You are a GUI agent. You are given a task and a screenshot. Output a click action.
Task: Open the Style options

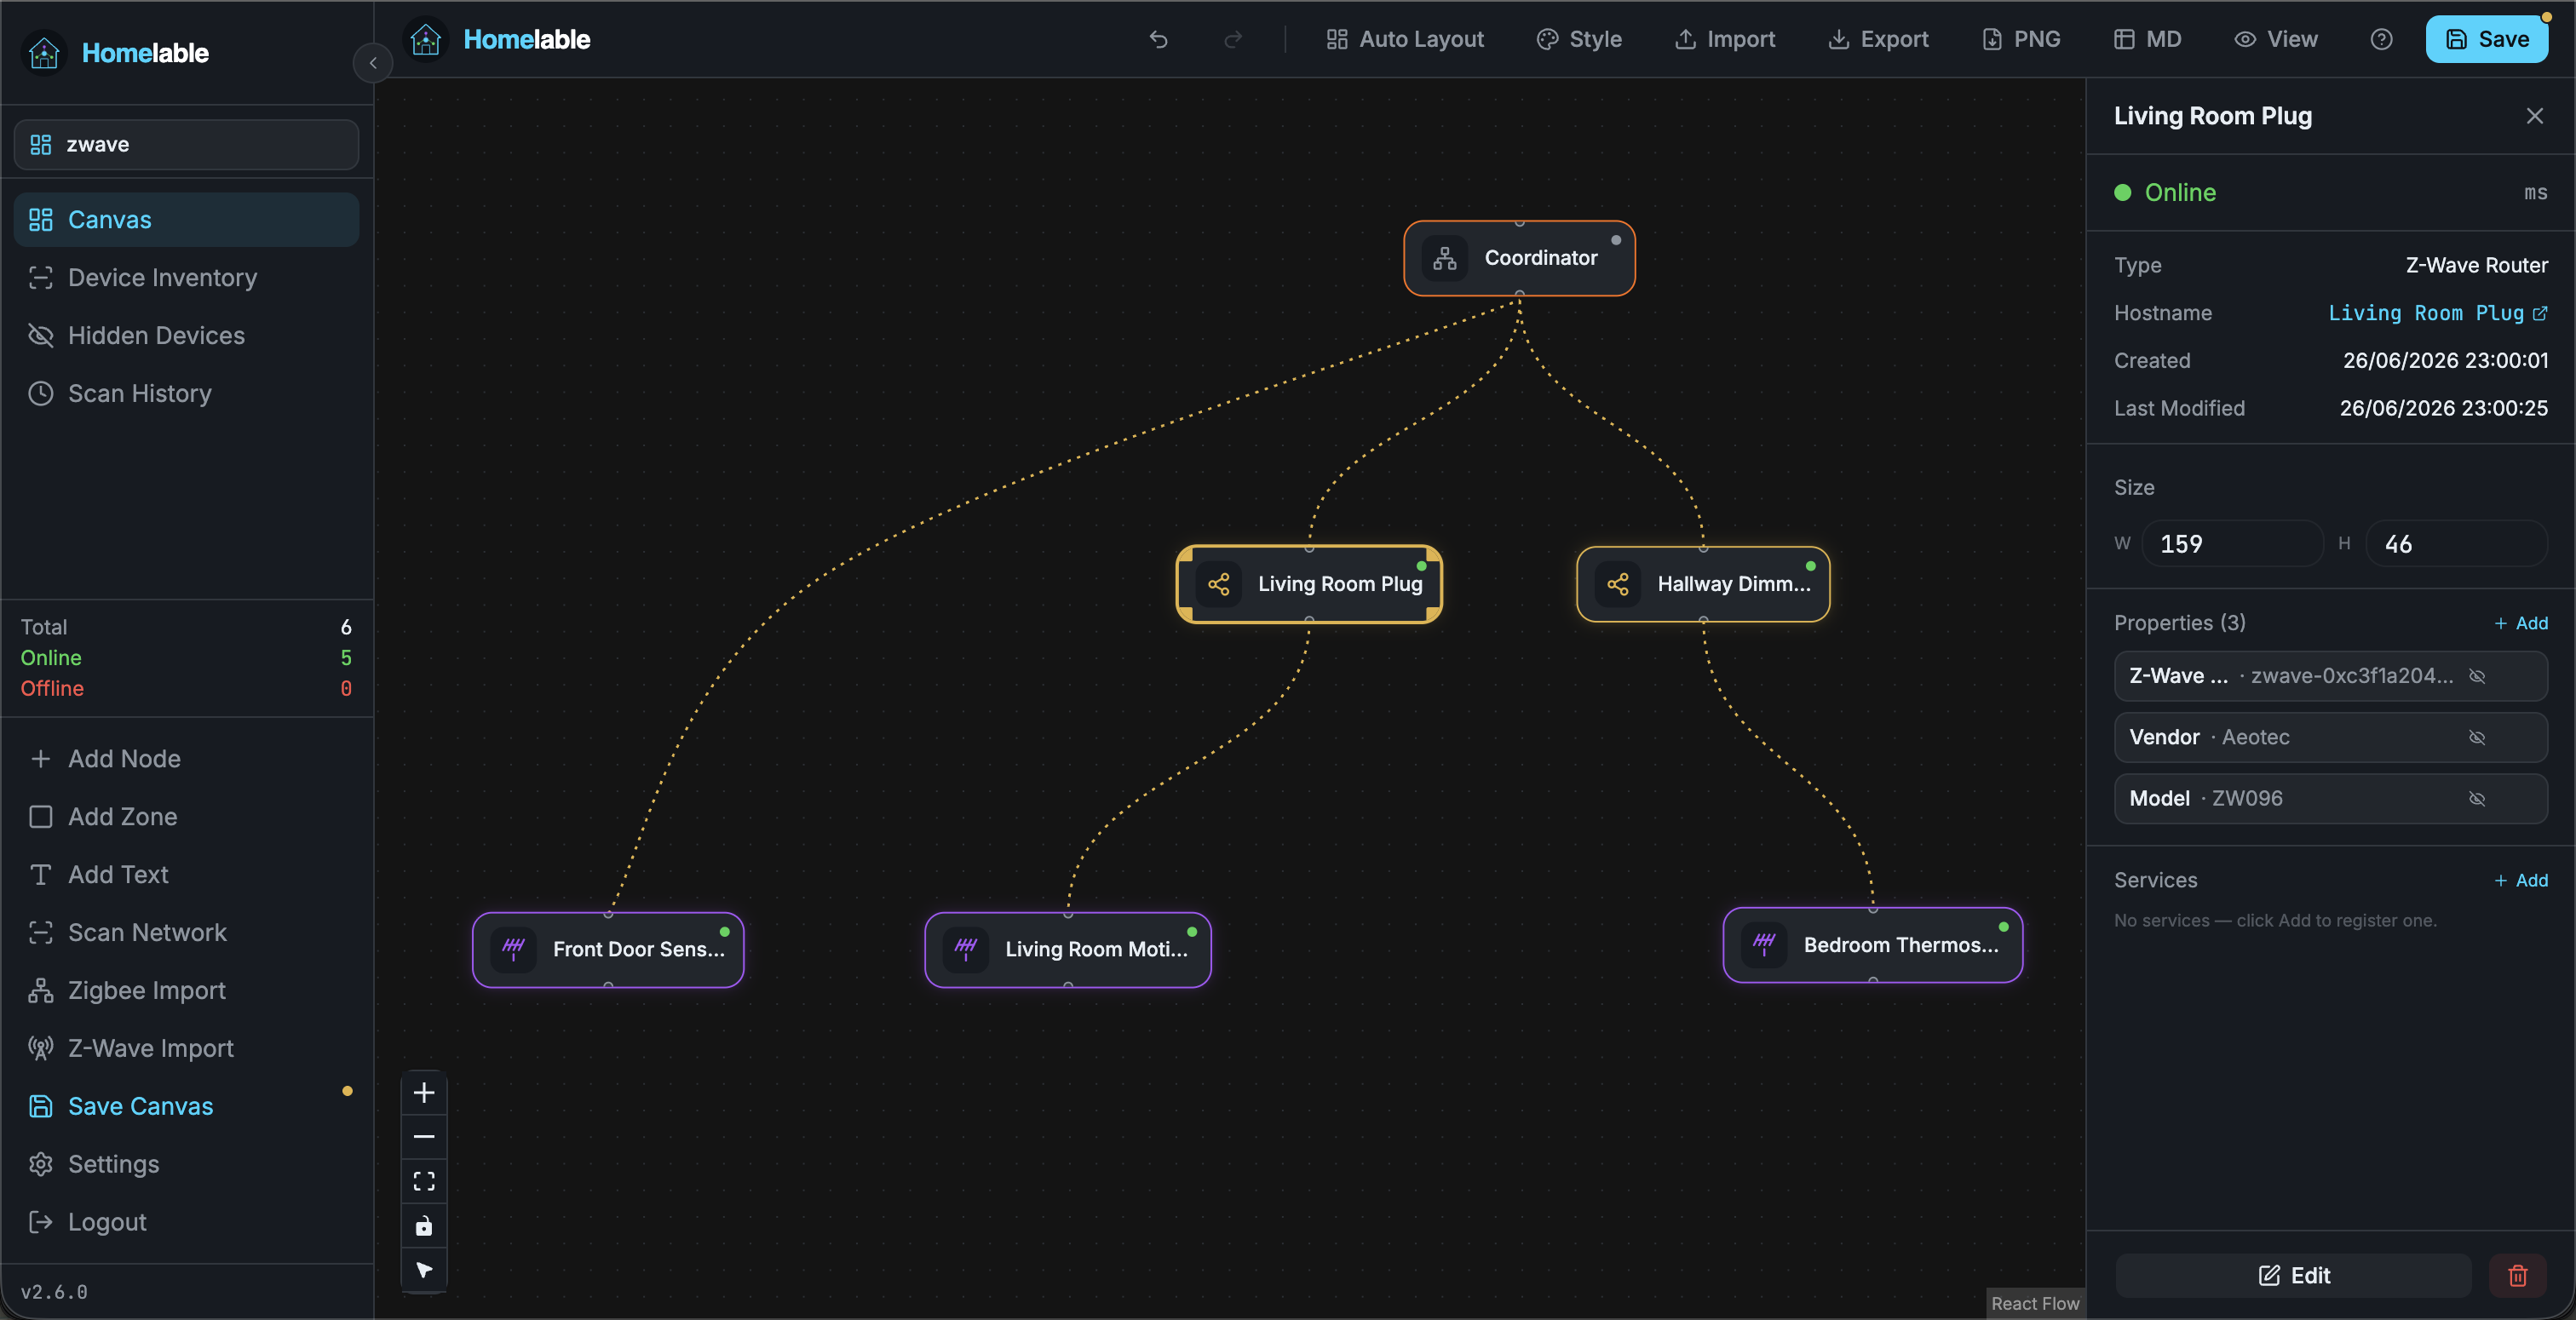(x=1579, y=39)
